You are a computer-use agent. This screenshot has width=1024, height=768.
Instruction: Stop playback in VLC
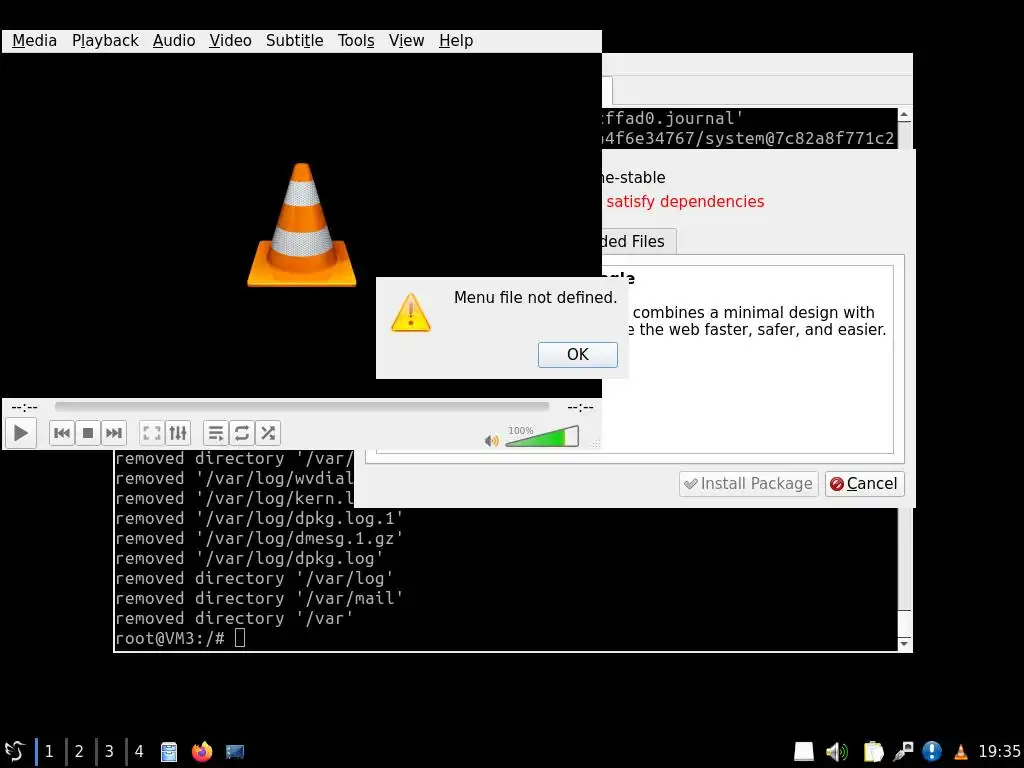pyautogui.click(x=88, y=433)
